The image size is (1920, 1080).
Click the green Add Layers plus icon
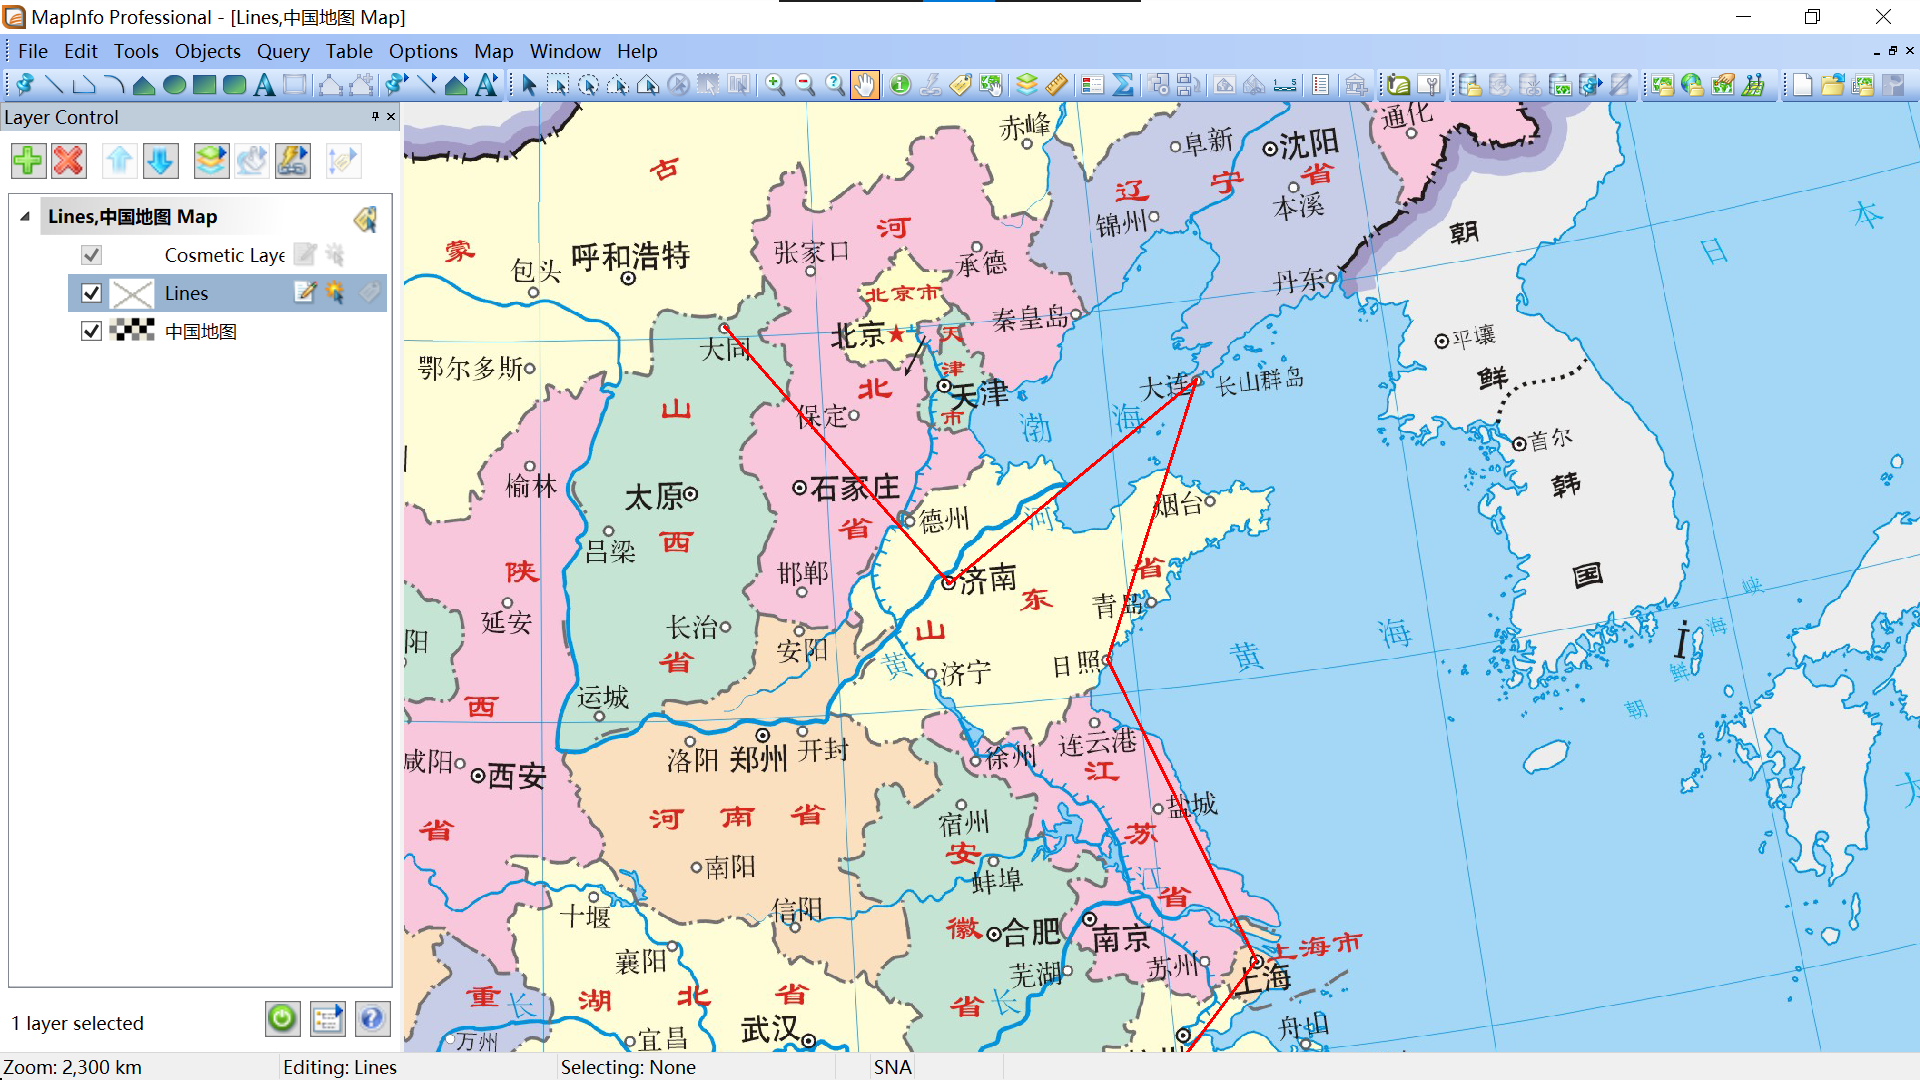[28, 160]
